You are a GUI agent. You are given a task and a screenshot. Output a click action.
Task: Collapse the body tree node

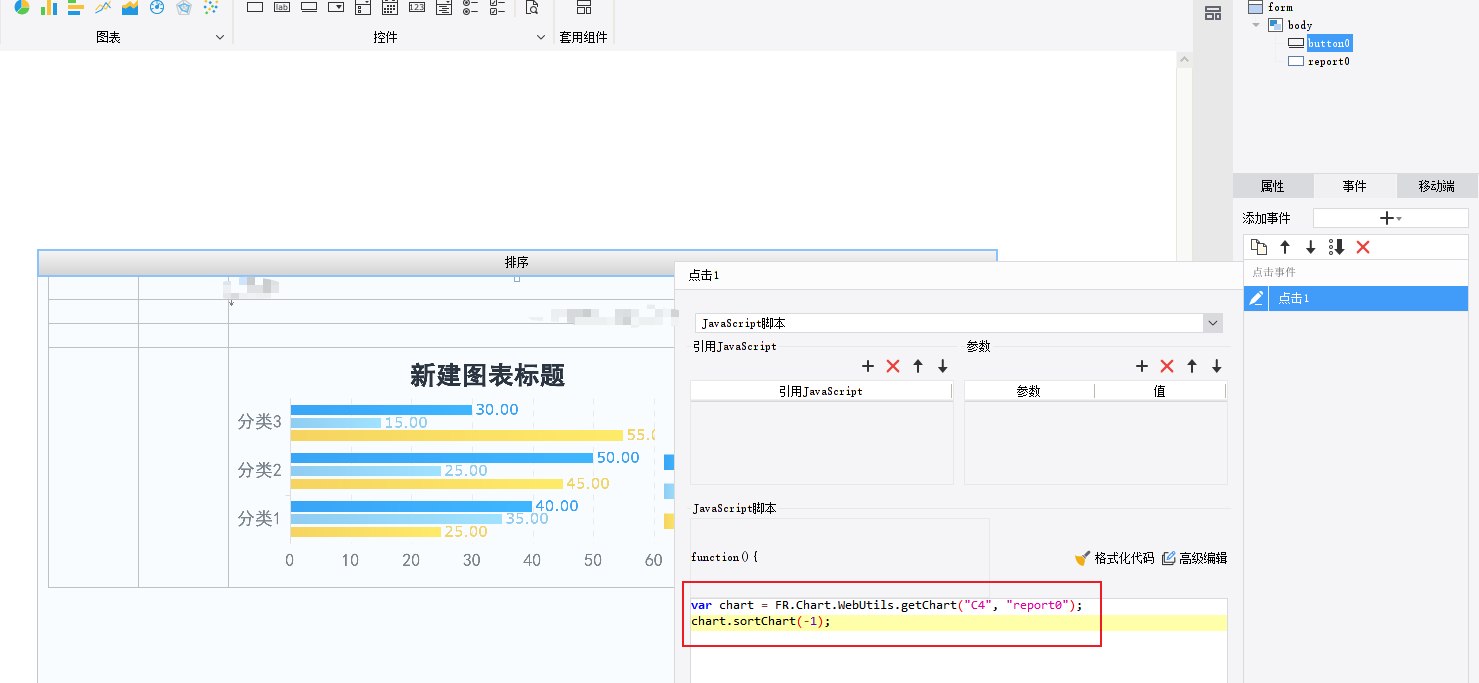click(1256, 25)
